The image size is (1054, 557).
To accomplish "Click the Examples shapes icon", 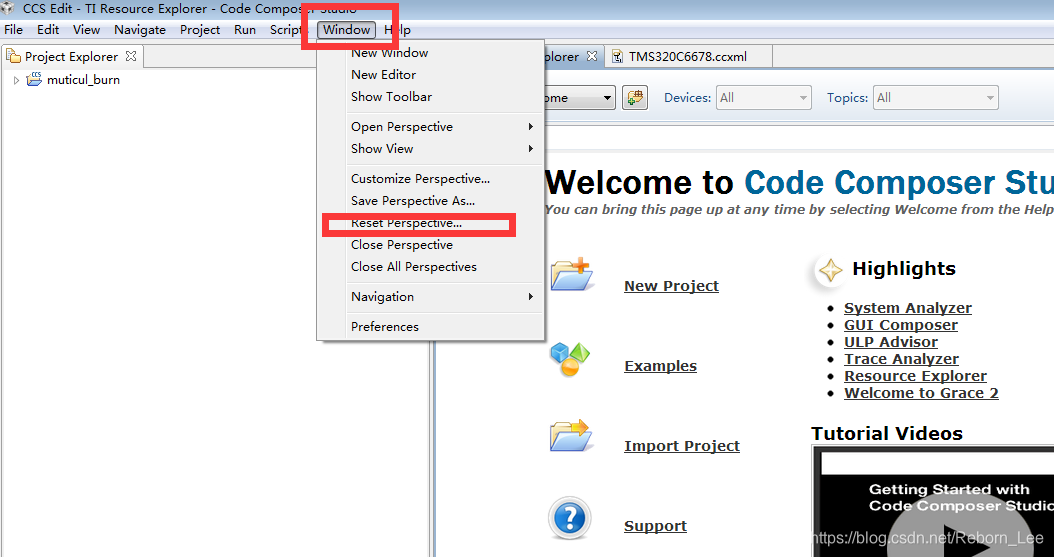I will click(x=569, y=359).
